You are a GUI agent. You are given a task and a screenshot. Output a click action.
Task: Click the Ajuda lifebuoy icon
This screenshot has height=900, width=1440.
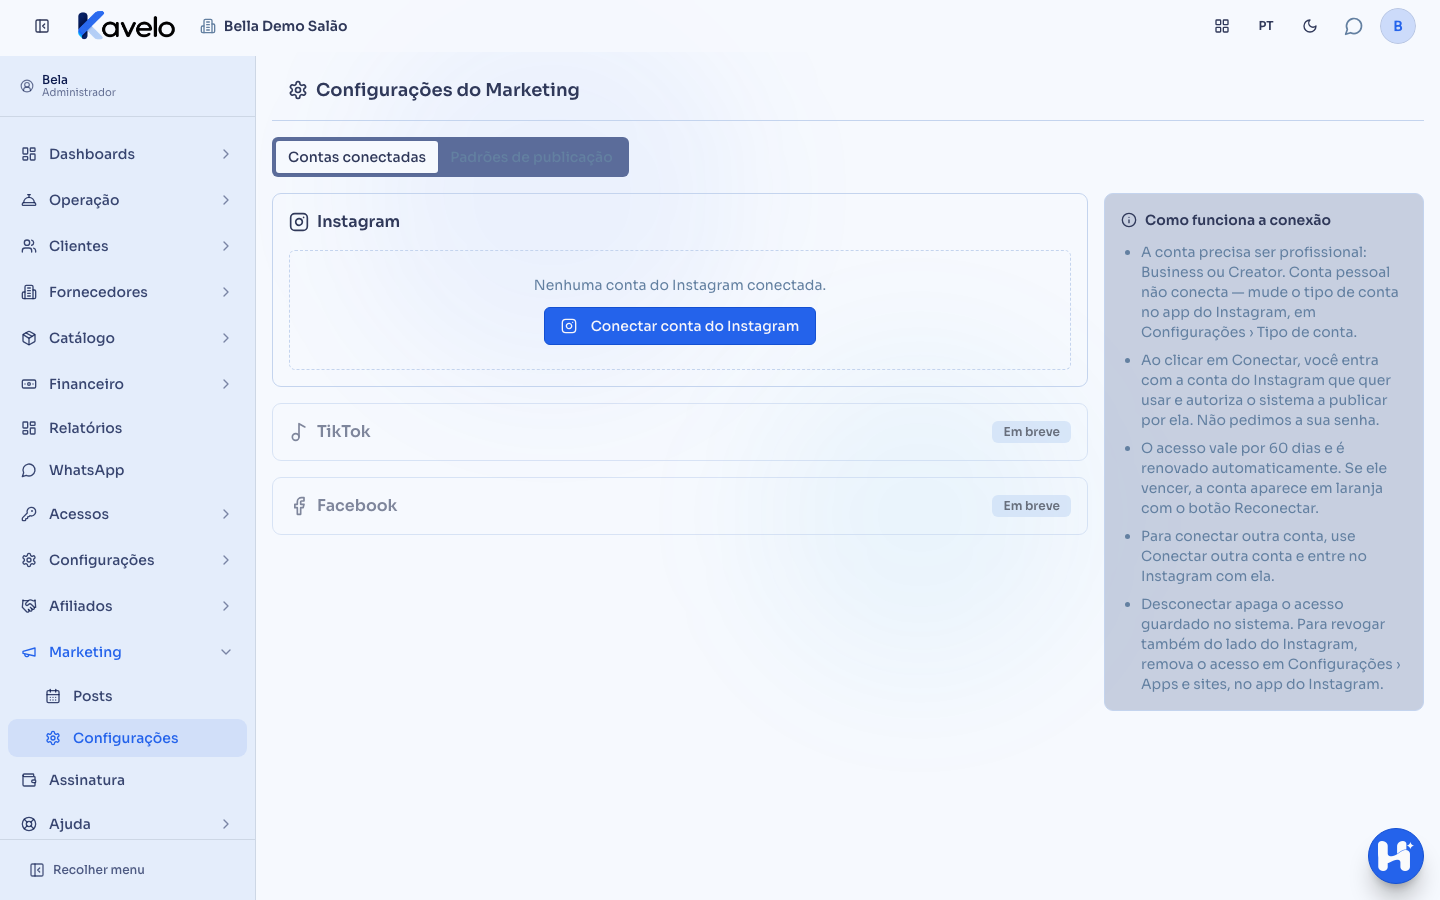coord(29,824)
